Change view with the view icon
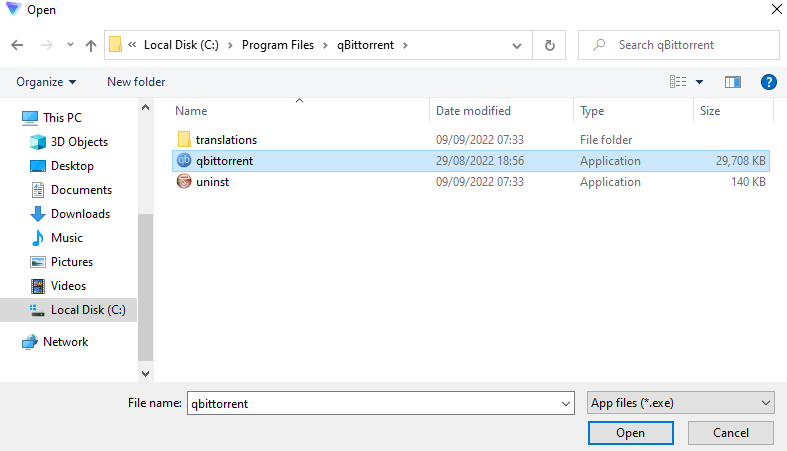 (678, 81)
